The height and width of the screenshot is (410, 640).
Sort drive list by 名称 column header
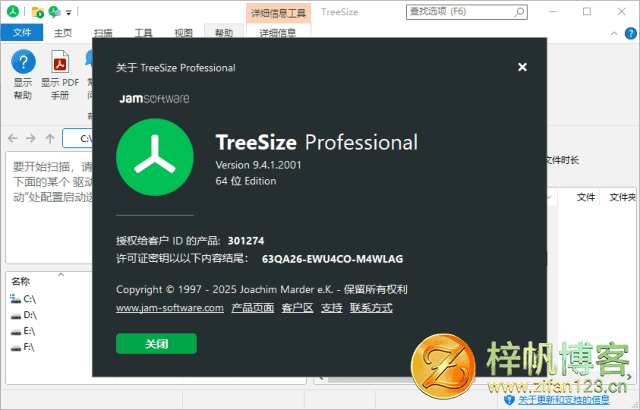20,281
